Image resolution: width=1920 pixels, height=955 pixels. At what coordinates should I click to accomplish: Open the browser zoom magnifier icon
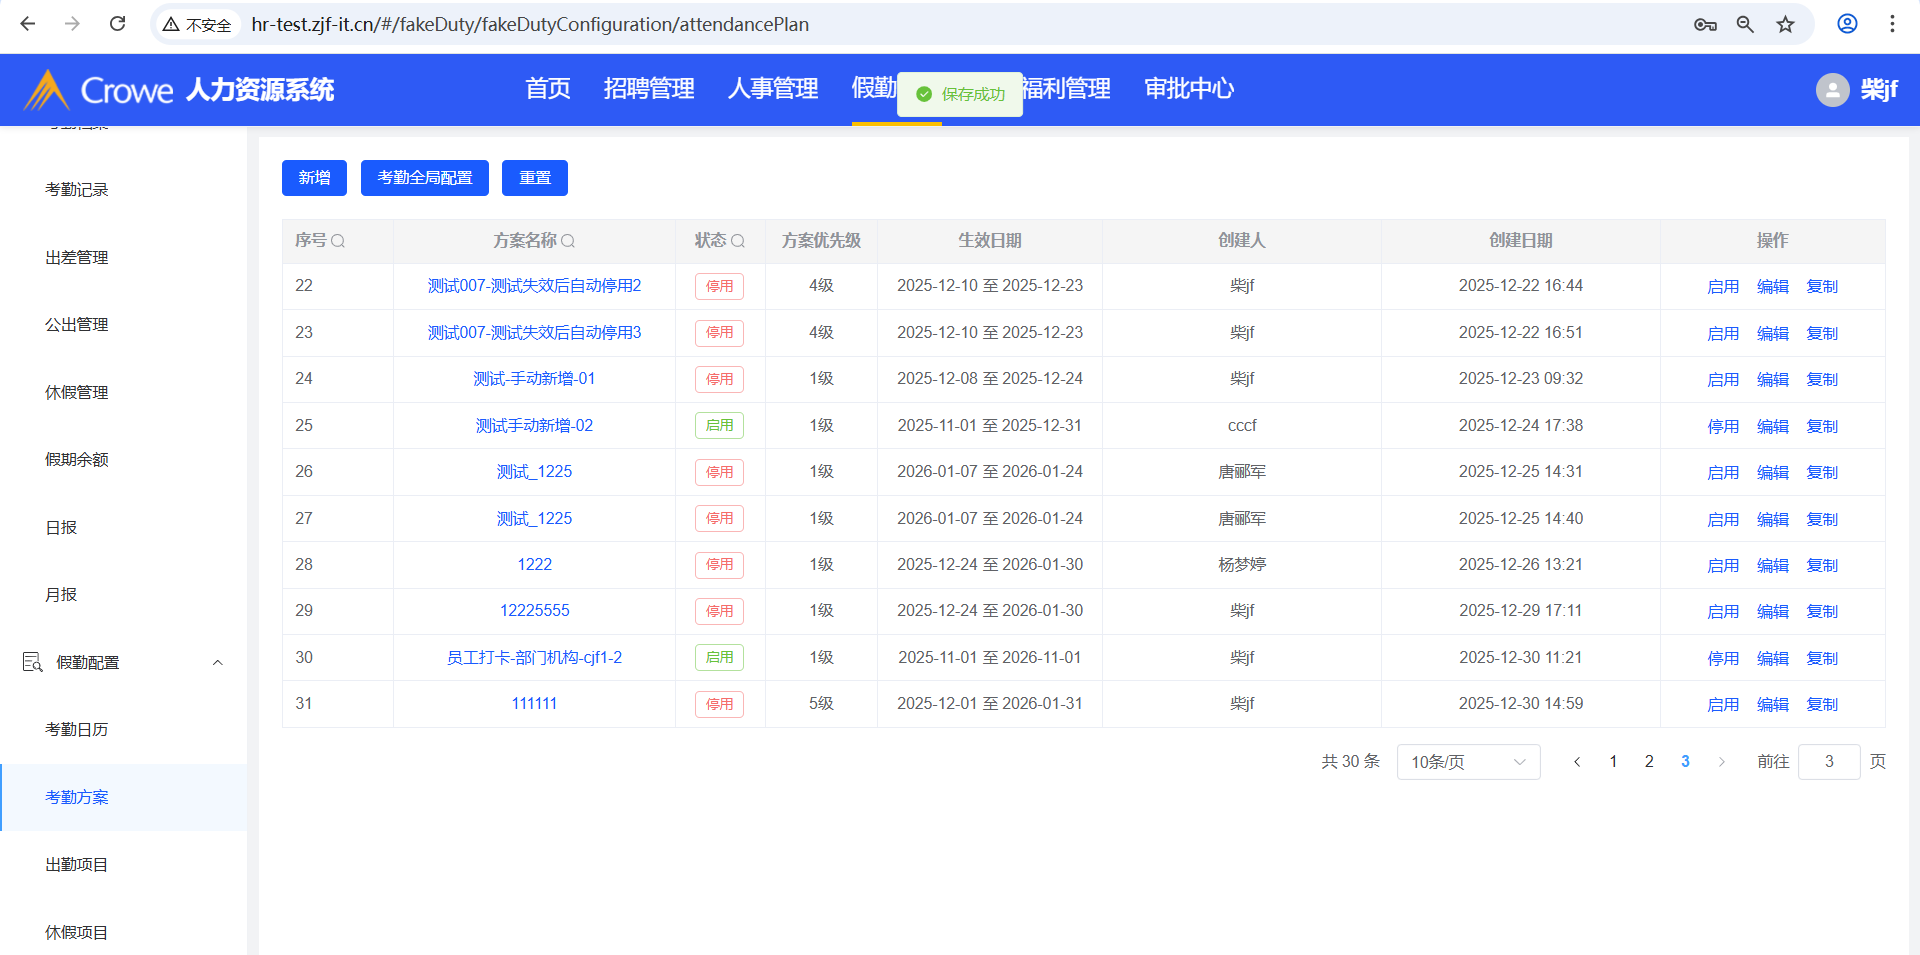(1745, 24)
